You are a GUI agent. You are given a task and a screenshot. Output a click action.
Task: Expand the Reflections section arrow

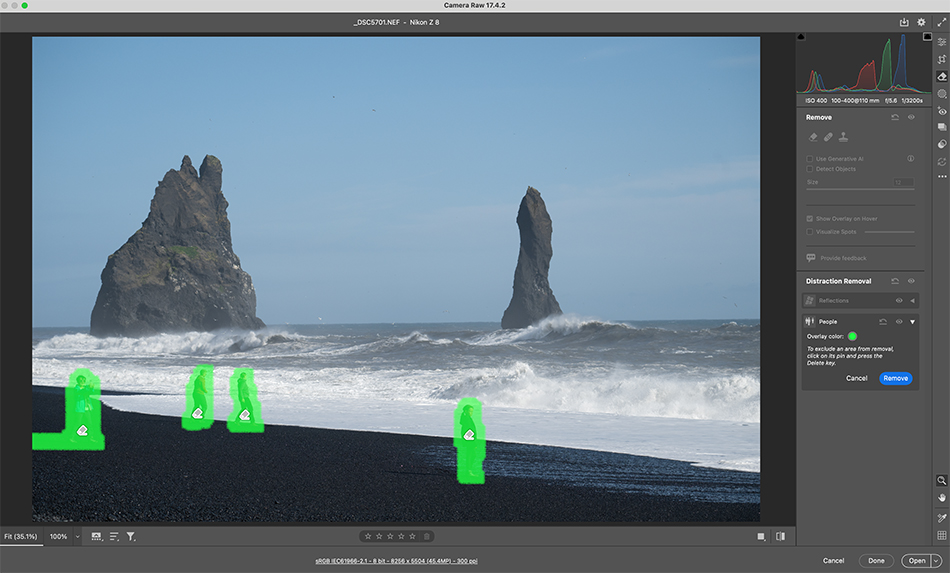pyautogui.click(x=912, y=300)
